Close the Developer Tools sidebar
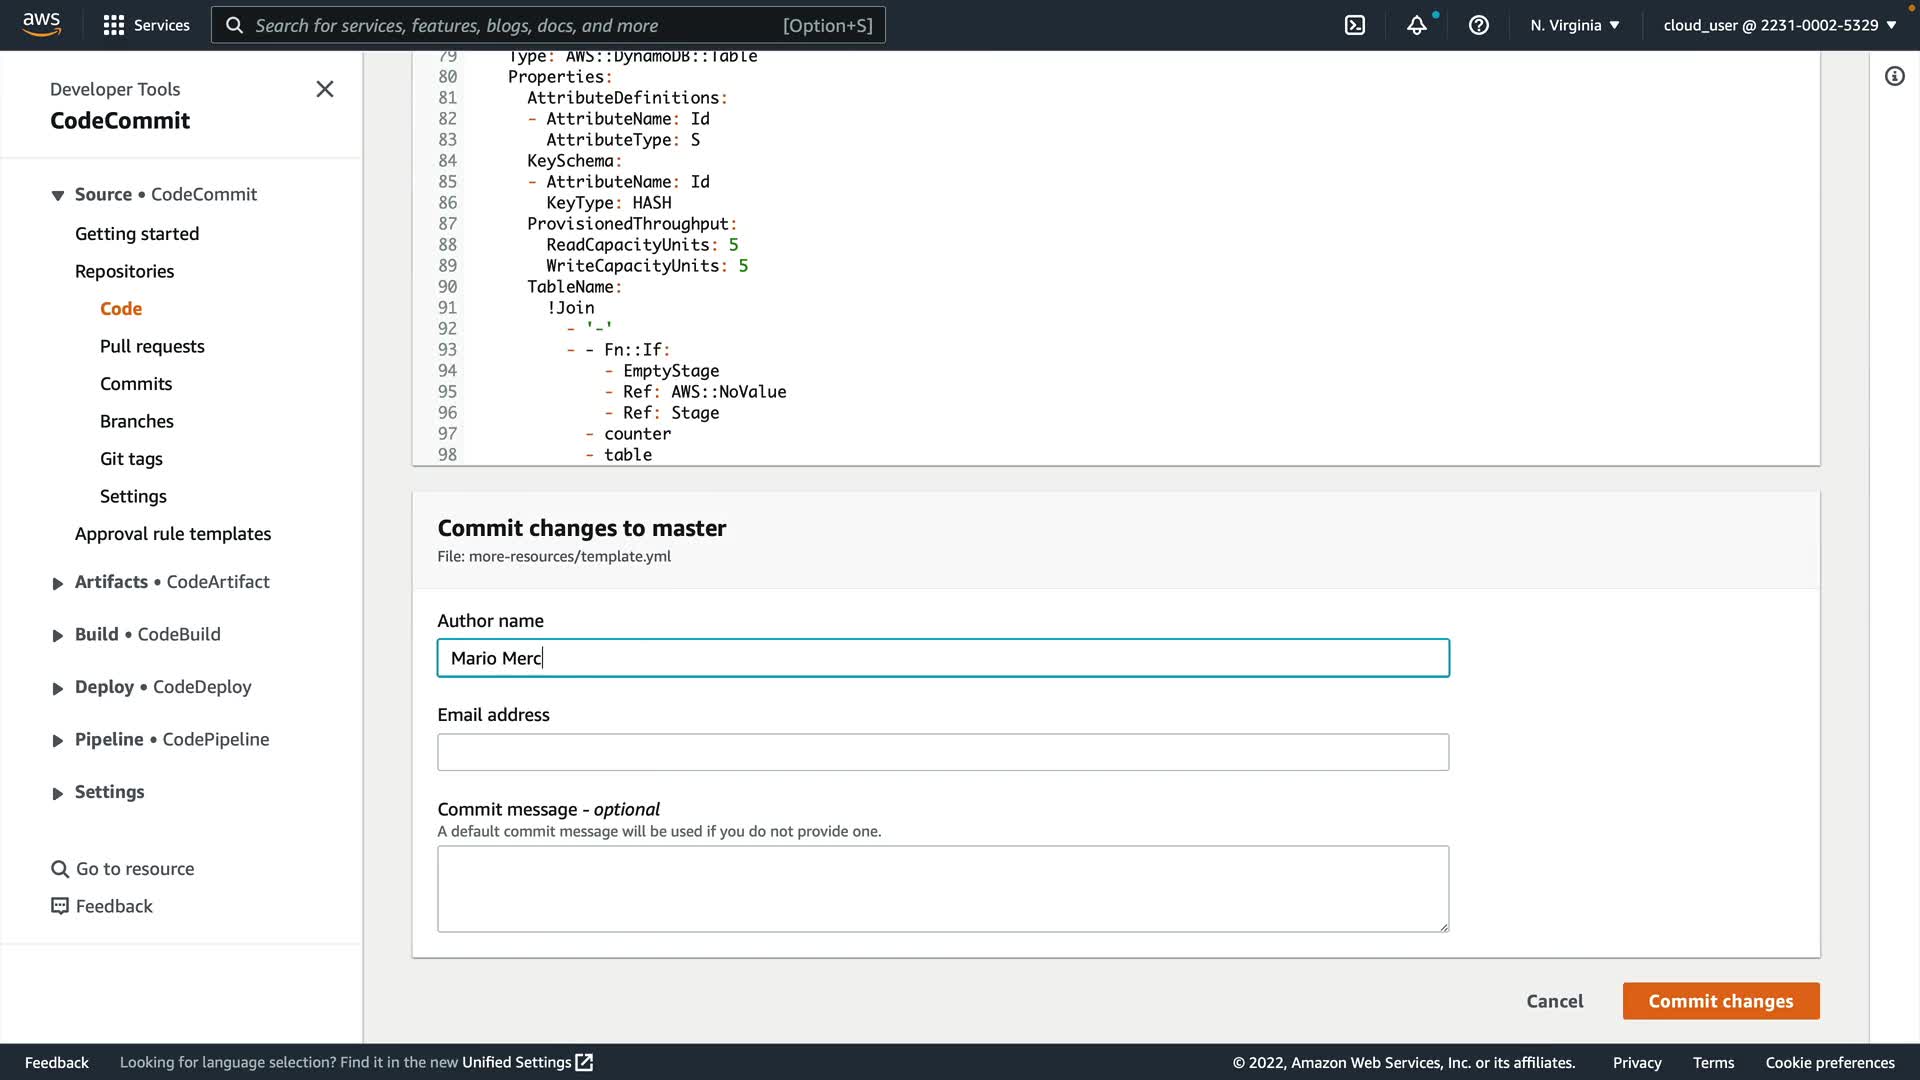Image resolution: width=1920 pixels, height=1080 pixels. pyautogui.click(x=325, y=89)
